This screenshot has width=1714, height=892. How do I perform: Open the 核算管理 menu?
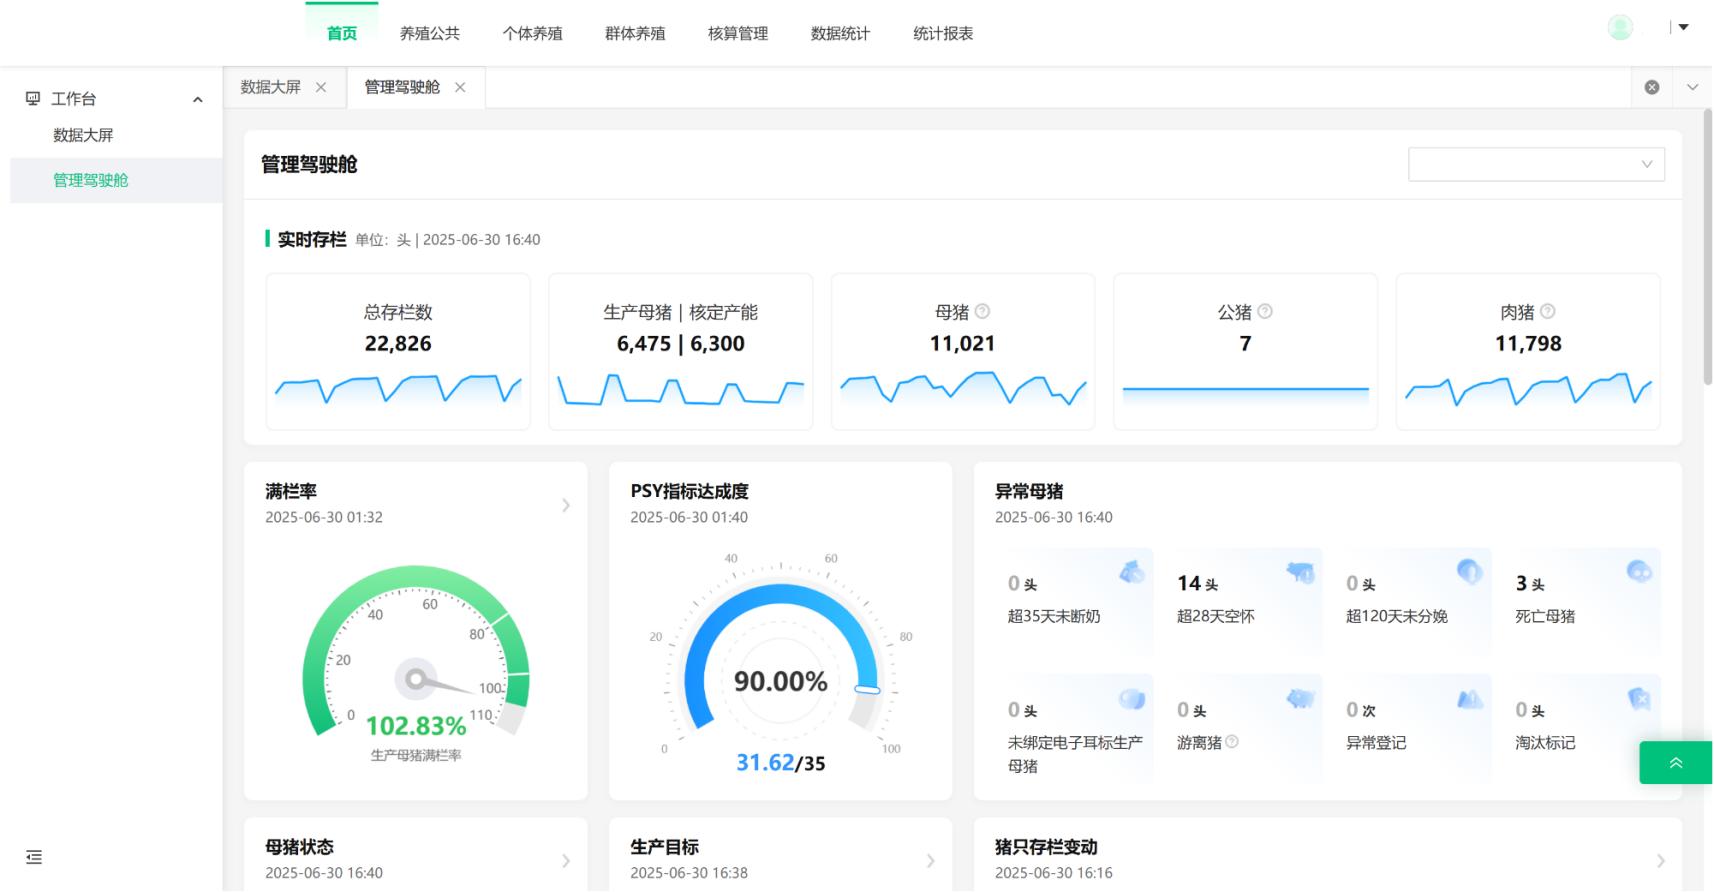(738, 33)
